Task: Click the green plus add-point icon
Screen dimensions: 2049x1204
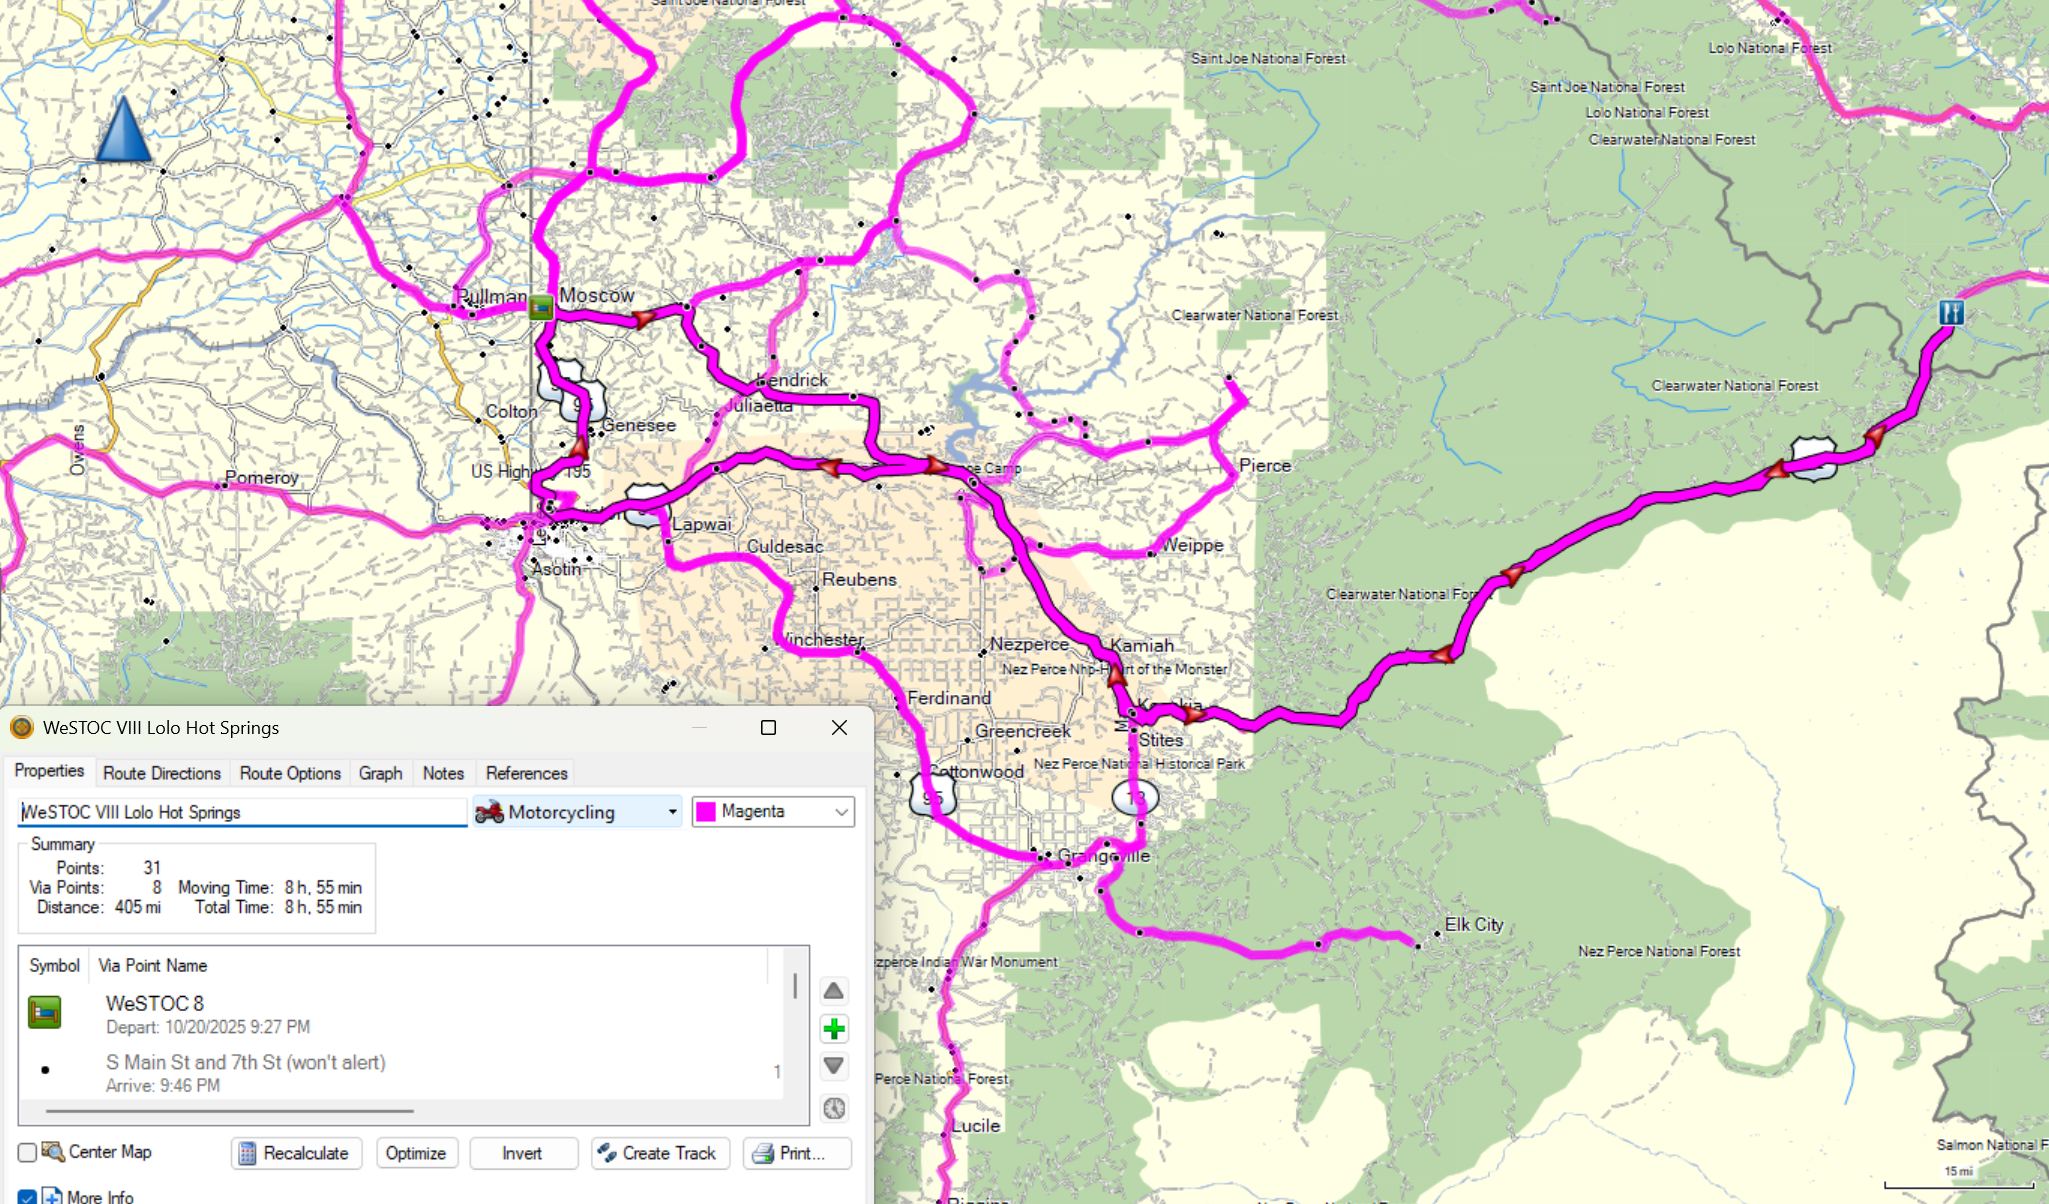Action: (x=834, y=1029)
